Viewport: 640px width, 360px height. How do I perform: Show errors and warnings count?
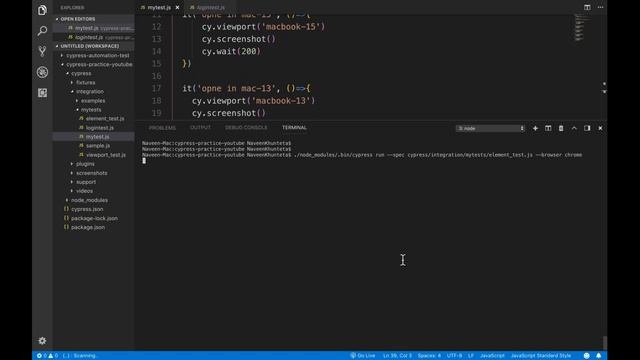47,356
